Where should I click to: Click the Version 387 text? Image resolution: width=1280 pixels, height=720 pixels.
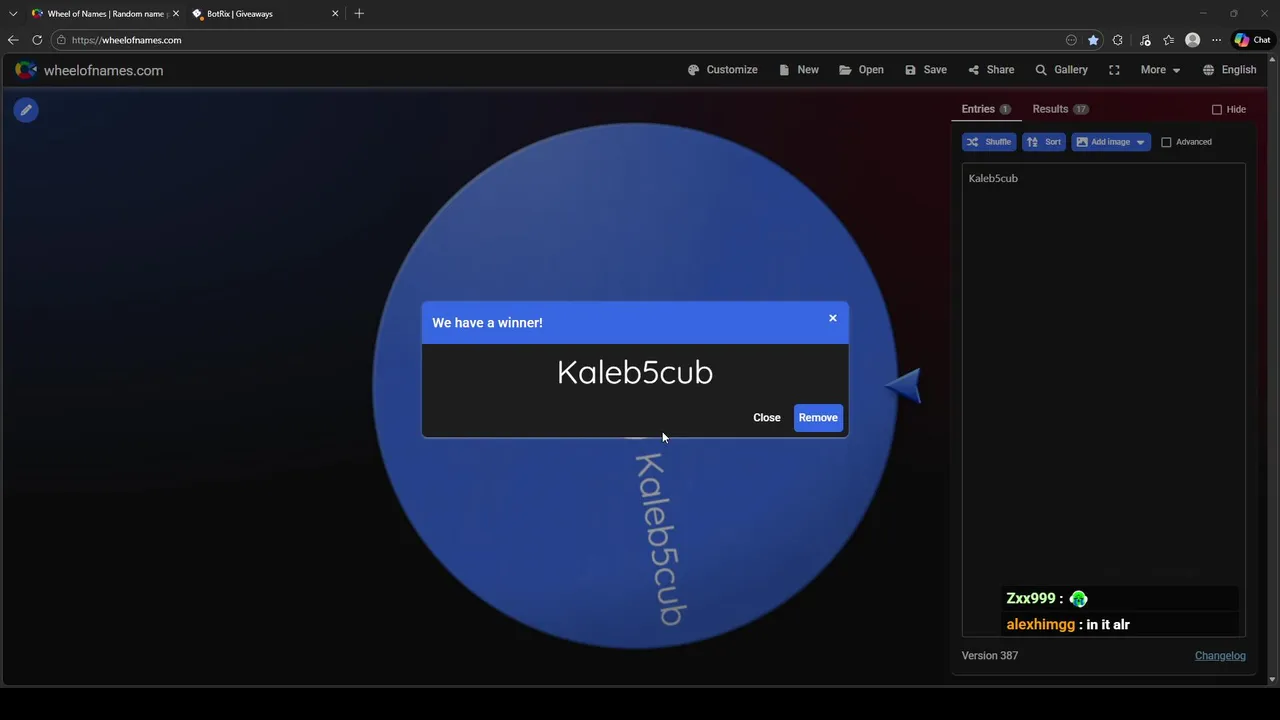tap(990, 656)
